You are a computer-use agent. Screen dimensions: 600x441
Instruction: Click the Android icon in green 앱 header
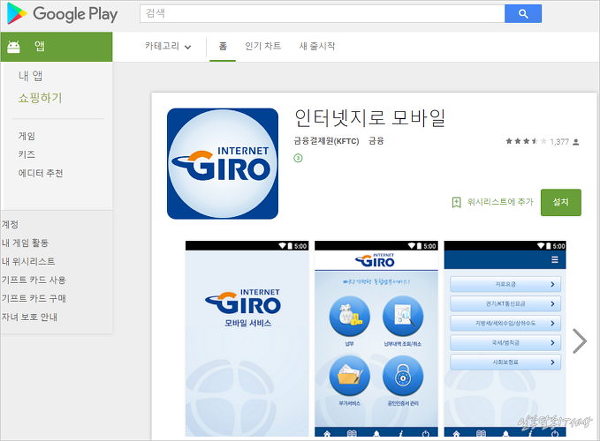[14, 47]
